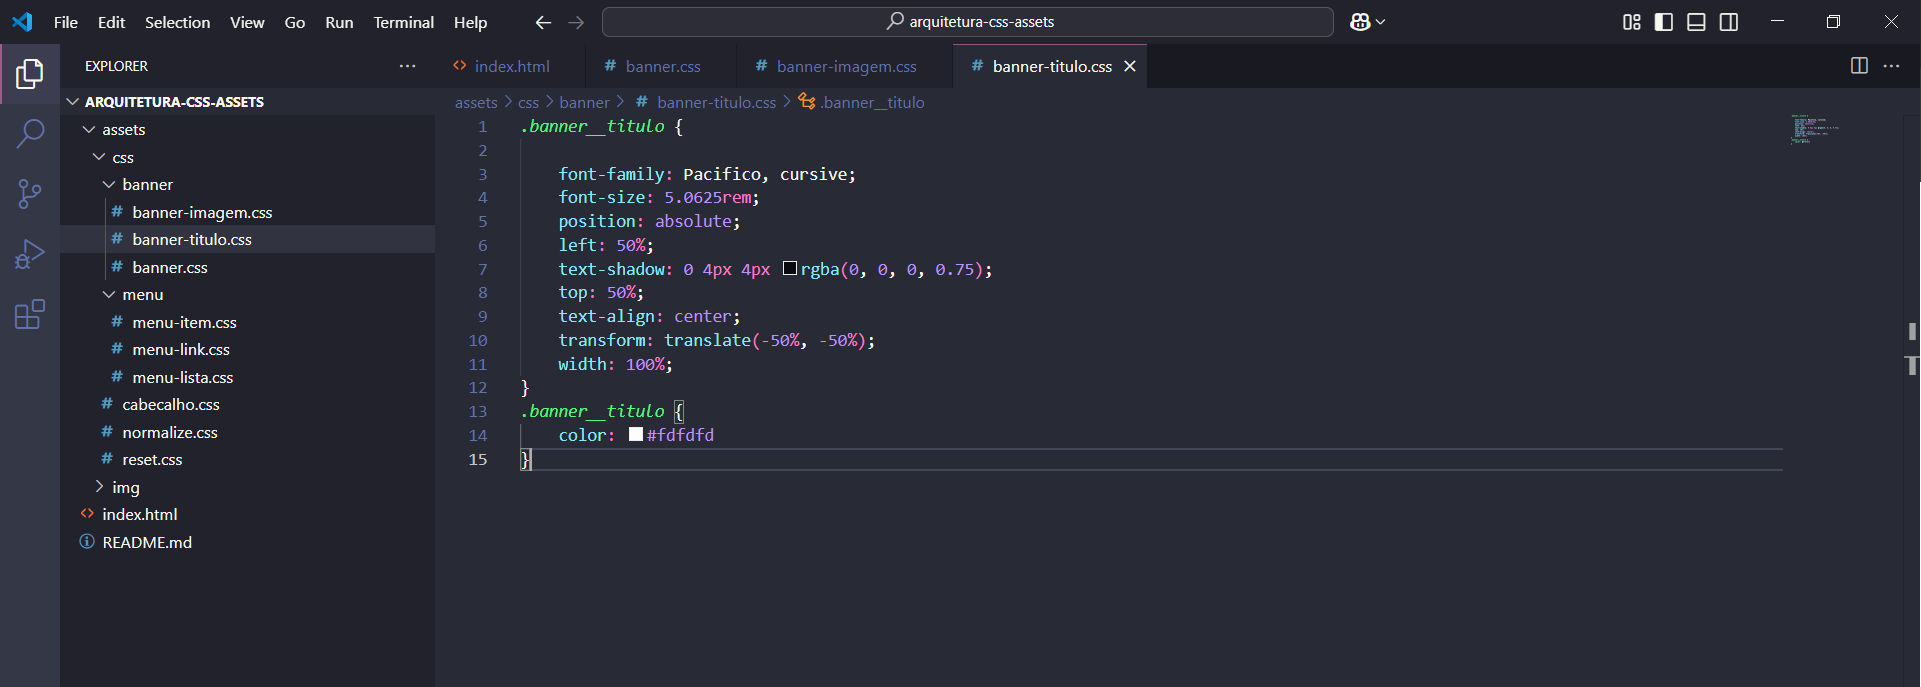
Task: Open banner-imagem.css in the explorer
Action: (248, 212)
